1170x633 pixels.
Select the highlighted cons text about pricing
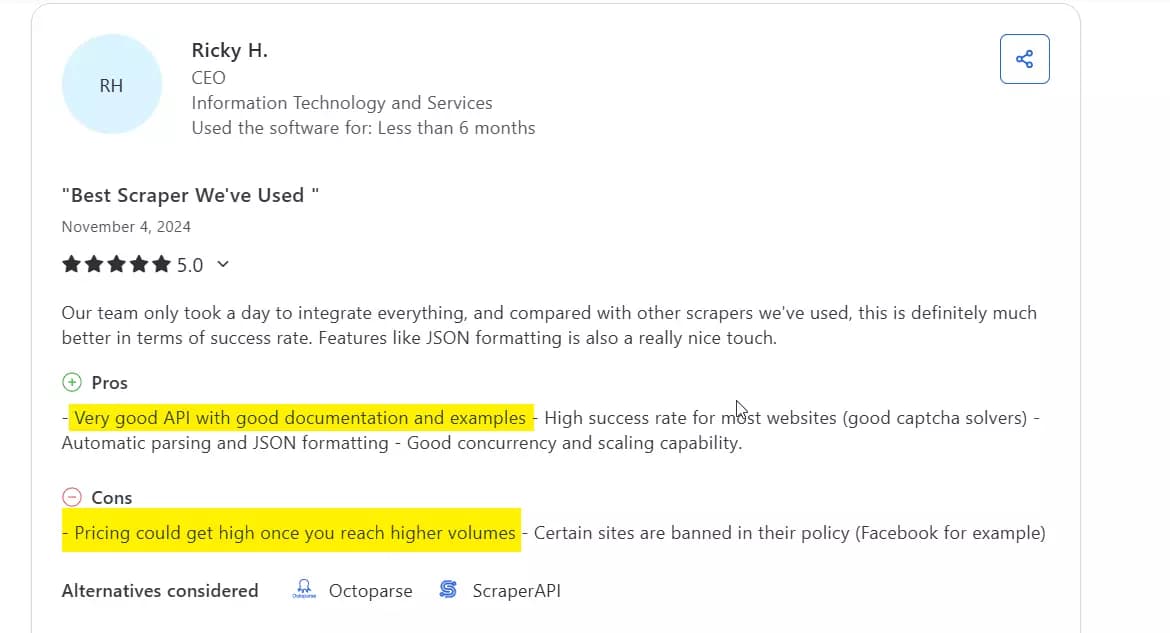click(x=290, y=532)
